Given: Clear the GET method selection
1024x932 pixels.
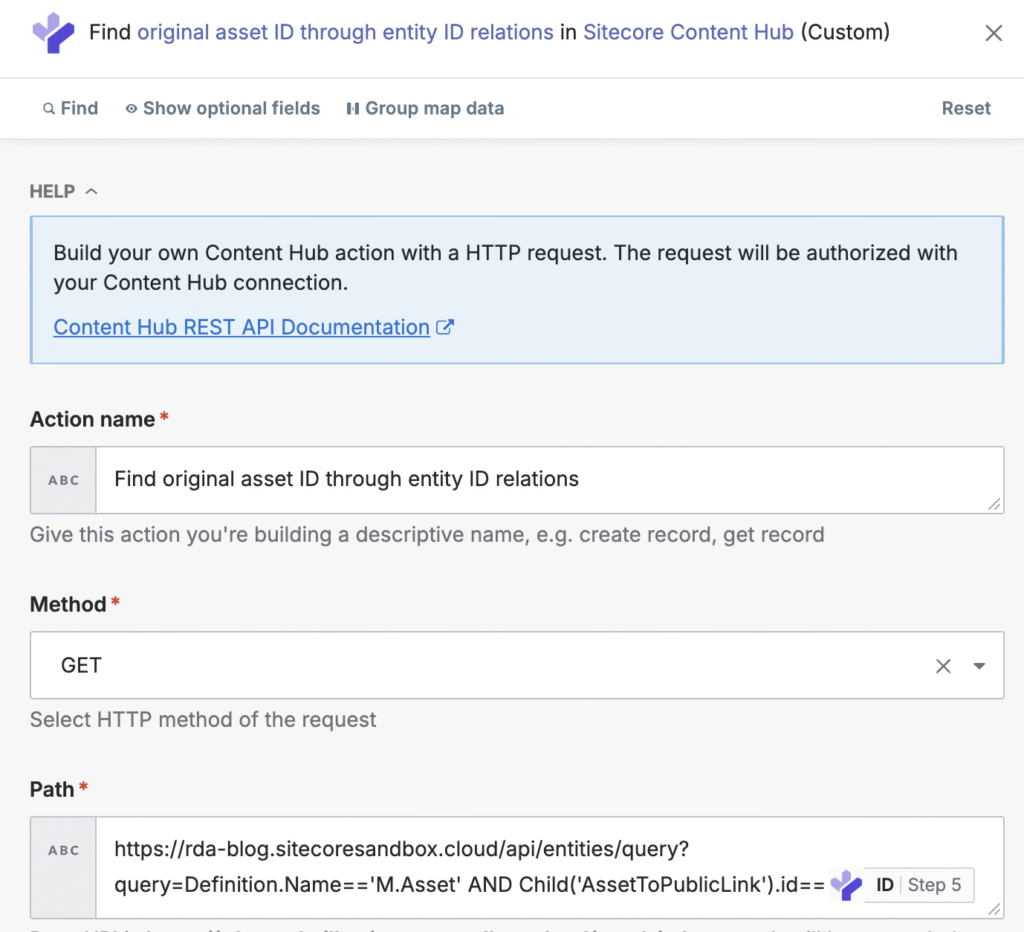Looking at the screenshot, I should pos(943,666).
